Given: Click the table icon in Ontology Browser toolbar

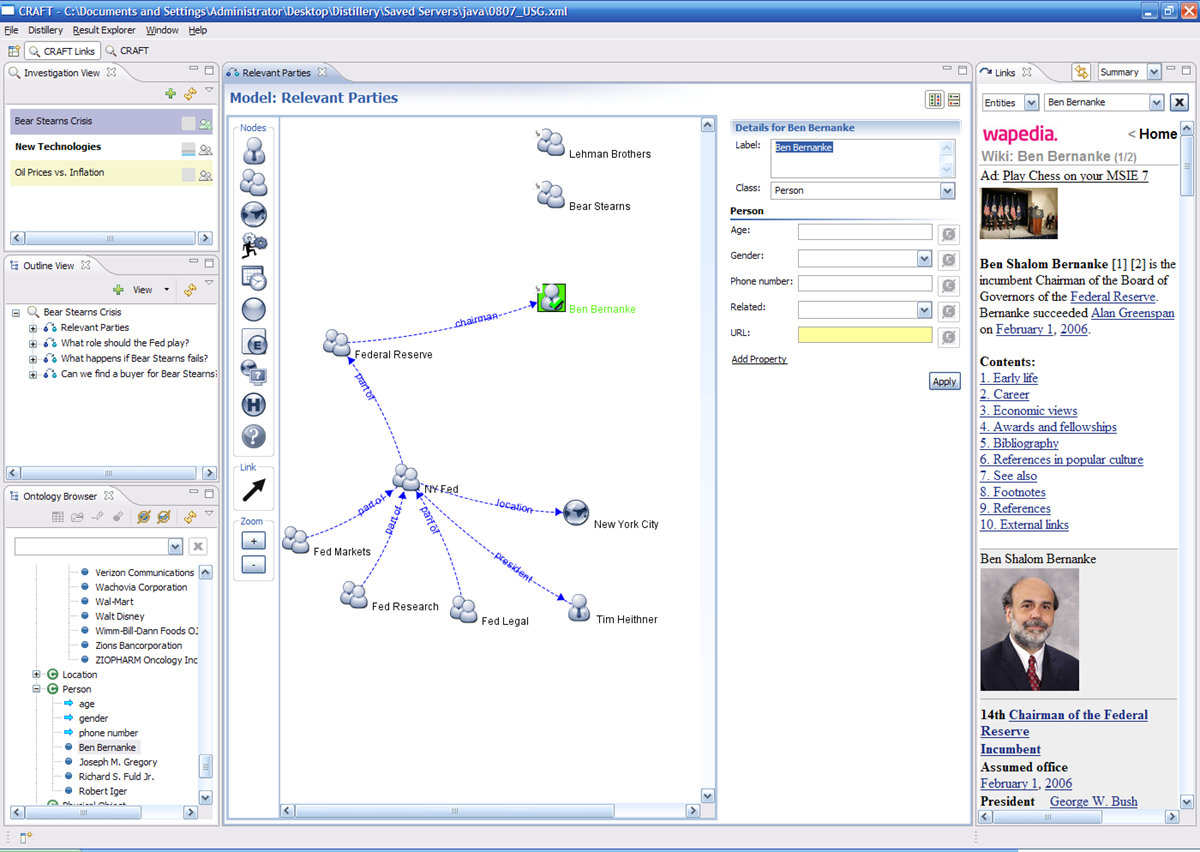Looking at the screenshot, I should (x=58, y=517).
